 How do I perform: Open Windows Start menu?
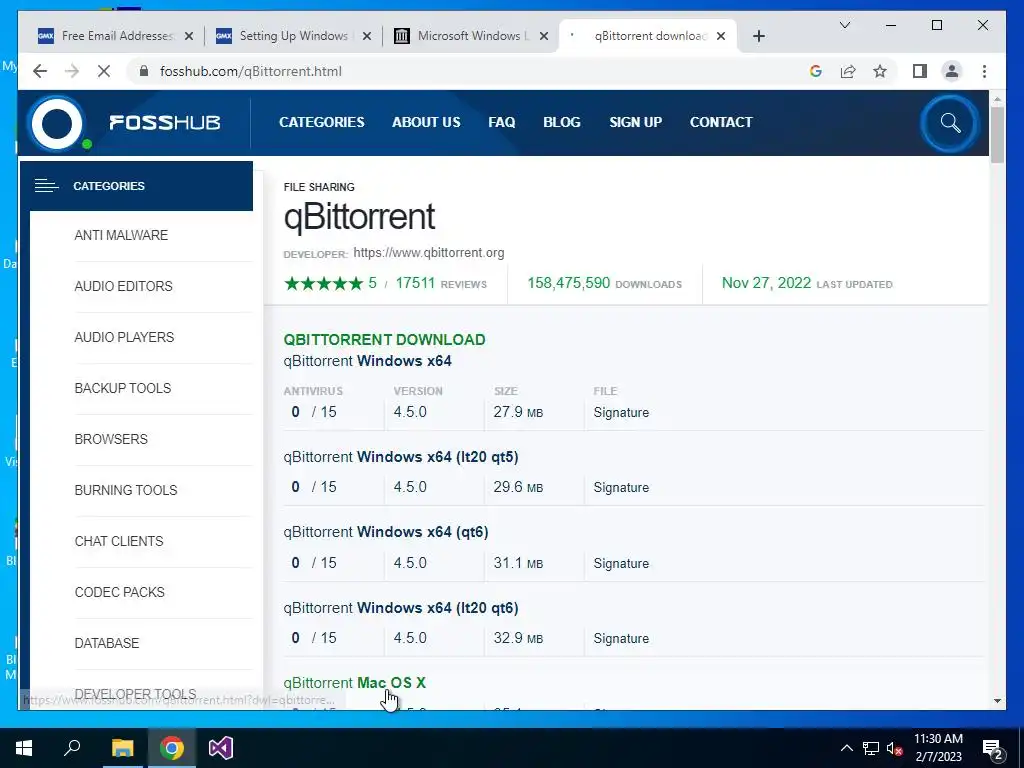(x=24, y=748)
